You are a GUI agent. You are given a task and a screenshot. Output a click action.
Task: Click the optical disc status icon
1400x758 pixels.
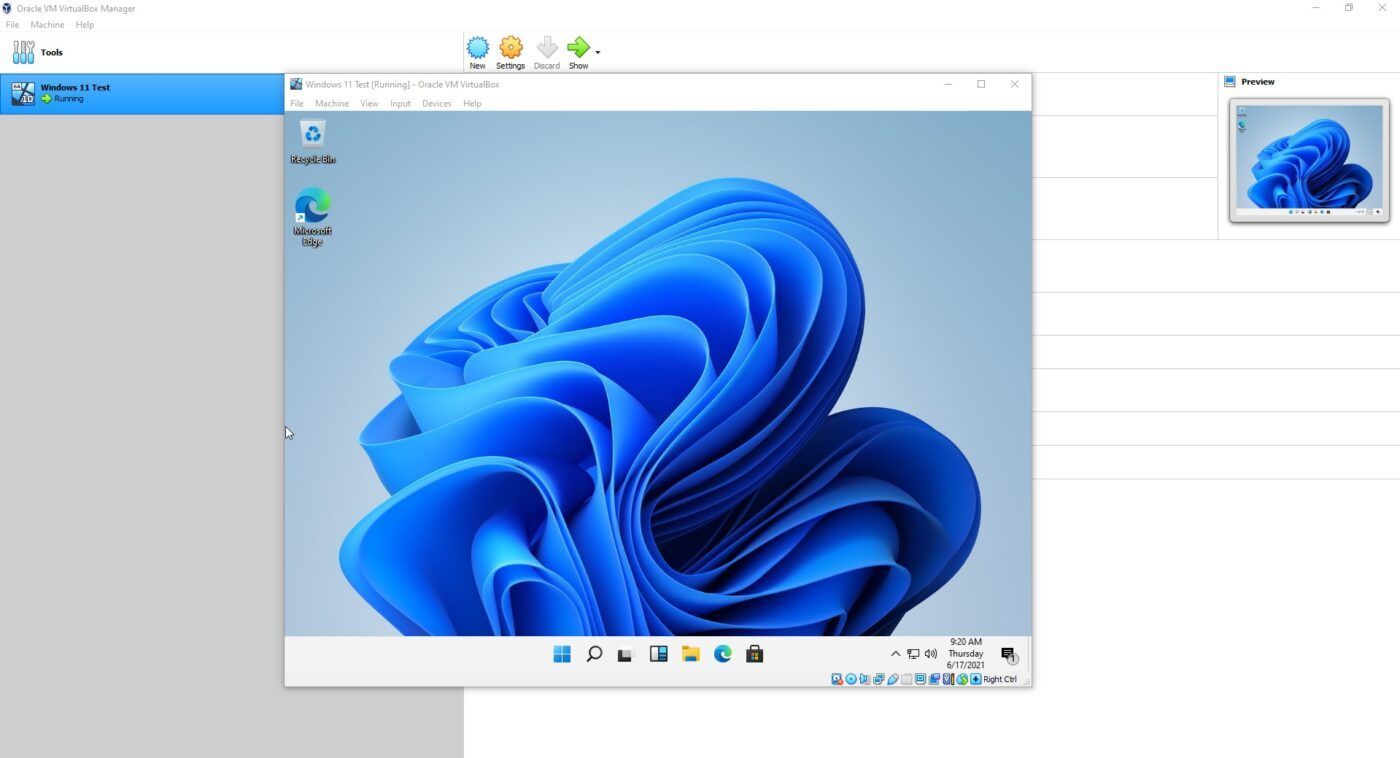(851, 679)
